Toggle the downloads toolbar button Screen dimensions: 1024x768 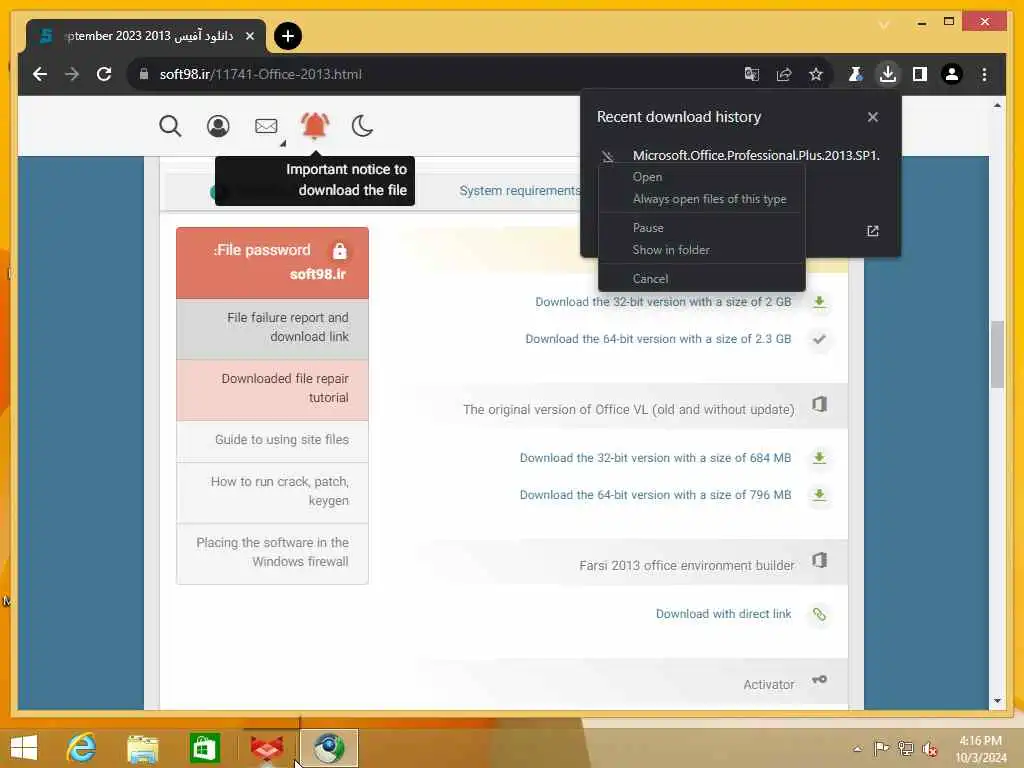pos(888,74)
